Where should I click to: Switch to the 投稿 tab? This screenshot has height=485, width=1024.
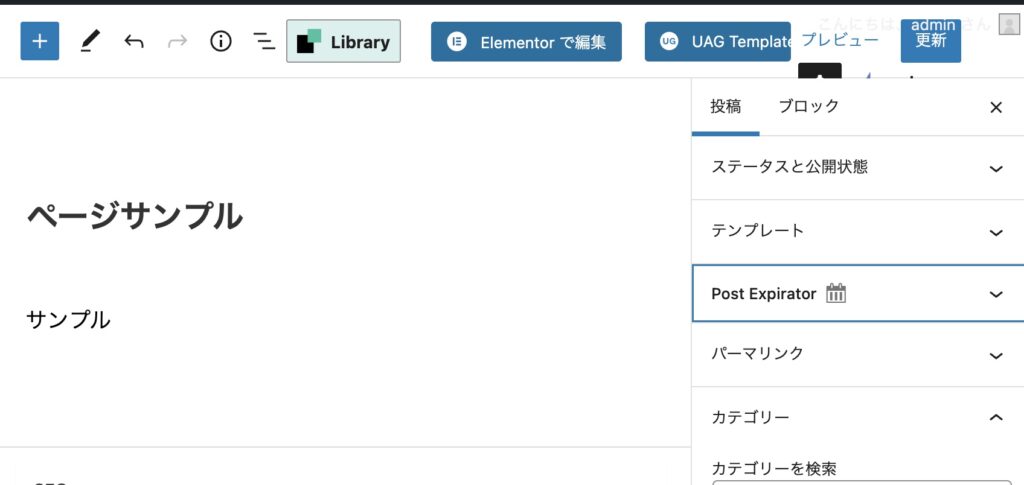point(726,107)
